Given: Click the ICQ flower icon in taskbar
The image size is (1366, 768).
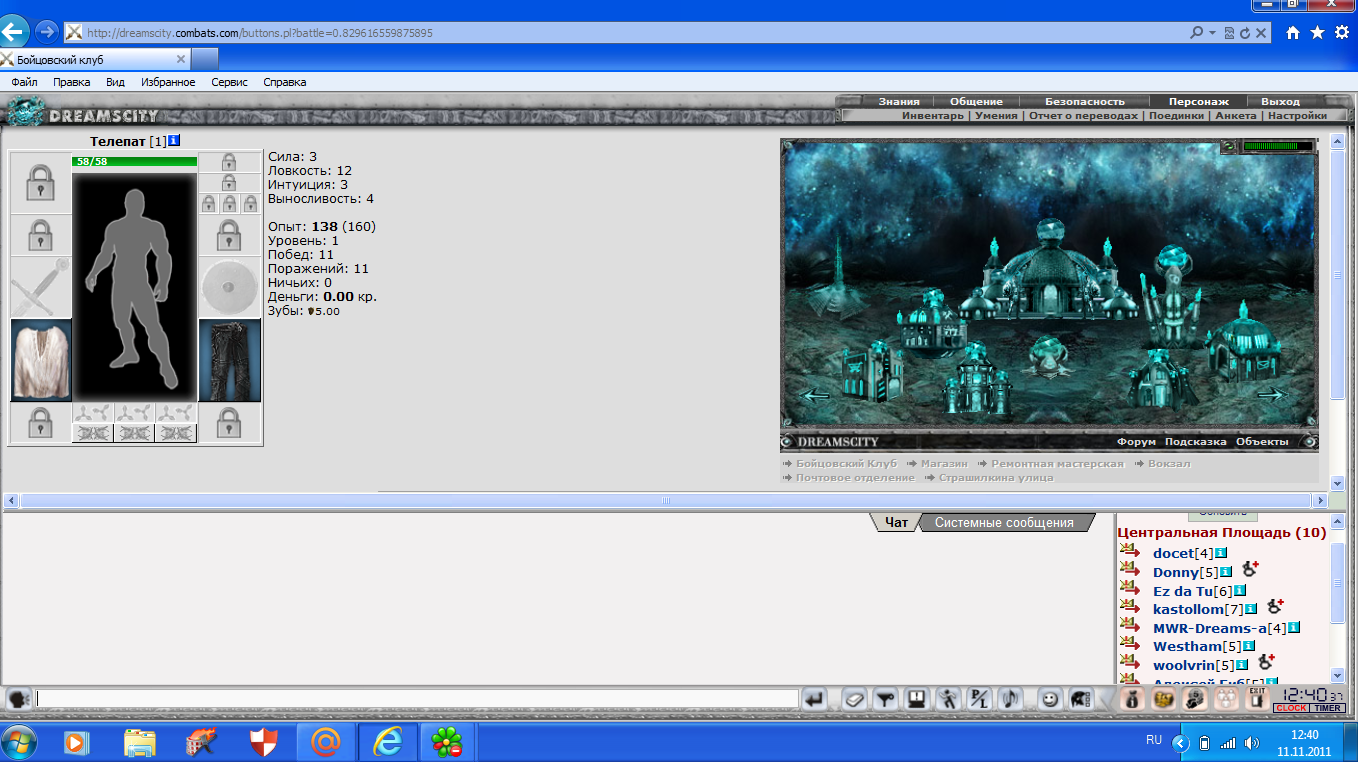Looking at the screenshot, I should point(445,743).
